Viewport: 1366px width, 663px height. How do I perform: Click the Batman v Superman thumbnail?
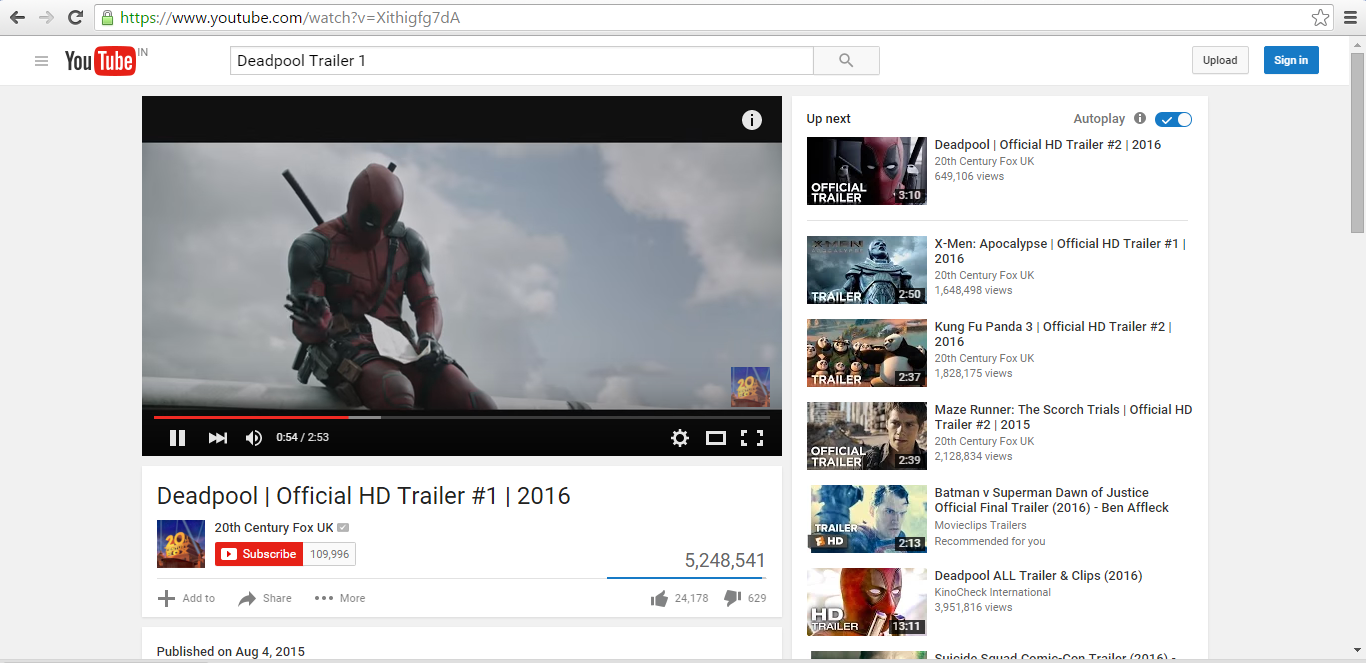click(x=866, y=519)
